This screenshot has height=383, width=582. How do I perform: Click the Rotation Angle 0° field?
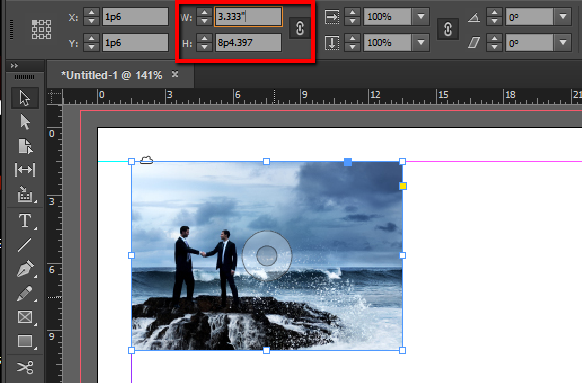(530, 17)
